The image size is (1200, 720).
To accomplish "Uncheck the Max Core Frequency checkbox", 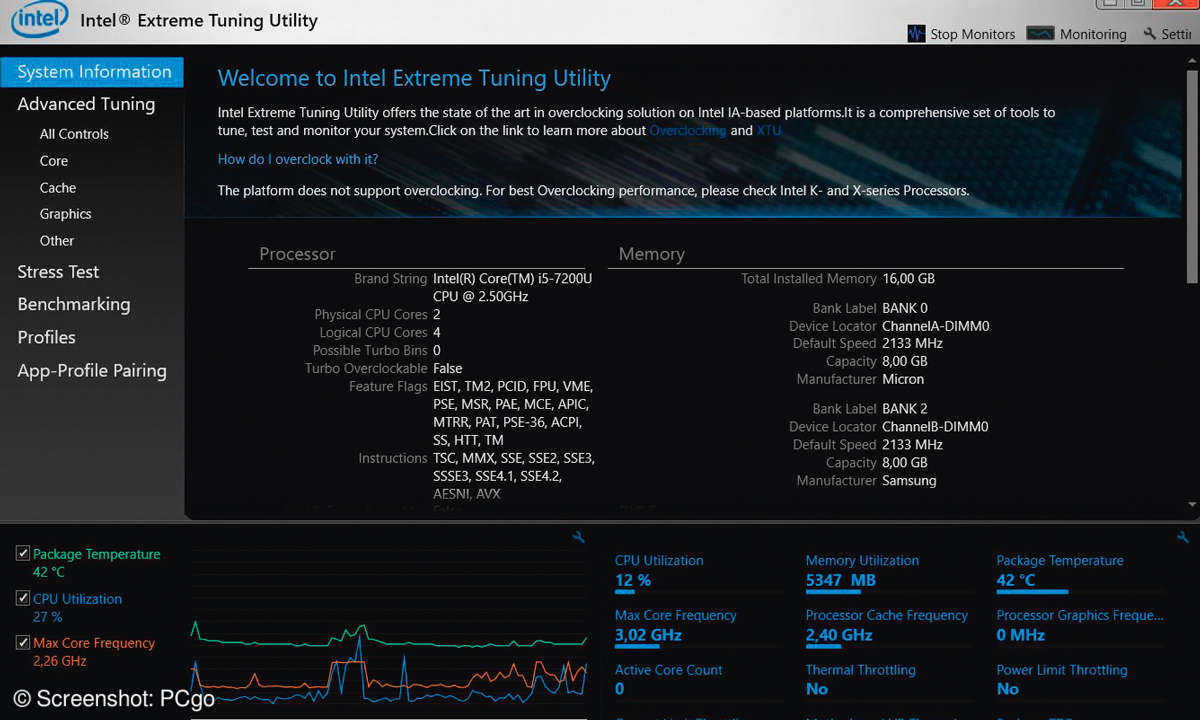I will (23, 642).
